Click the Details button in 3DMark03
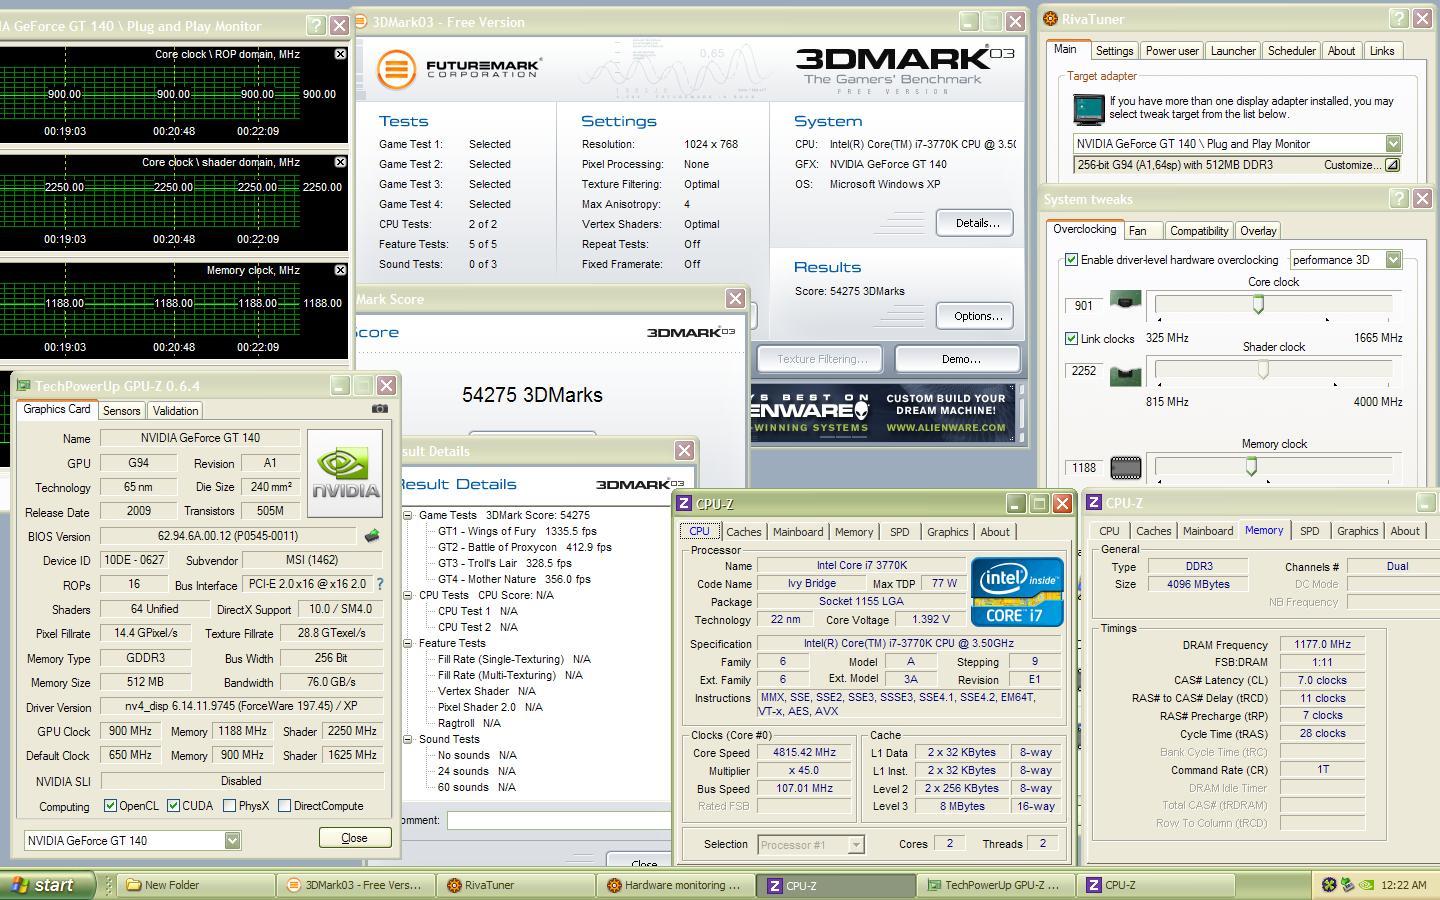The image size is (1440, 900). [975, 223]
